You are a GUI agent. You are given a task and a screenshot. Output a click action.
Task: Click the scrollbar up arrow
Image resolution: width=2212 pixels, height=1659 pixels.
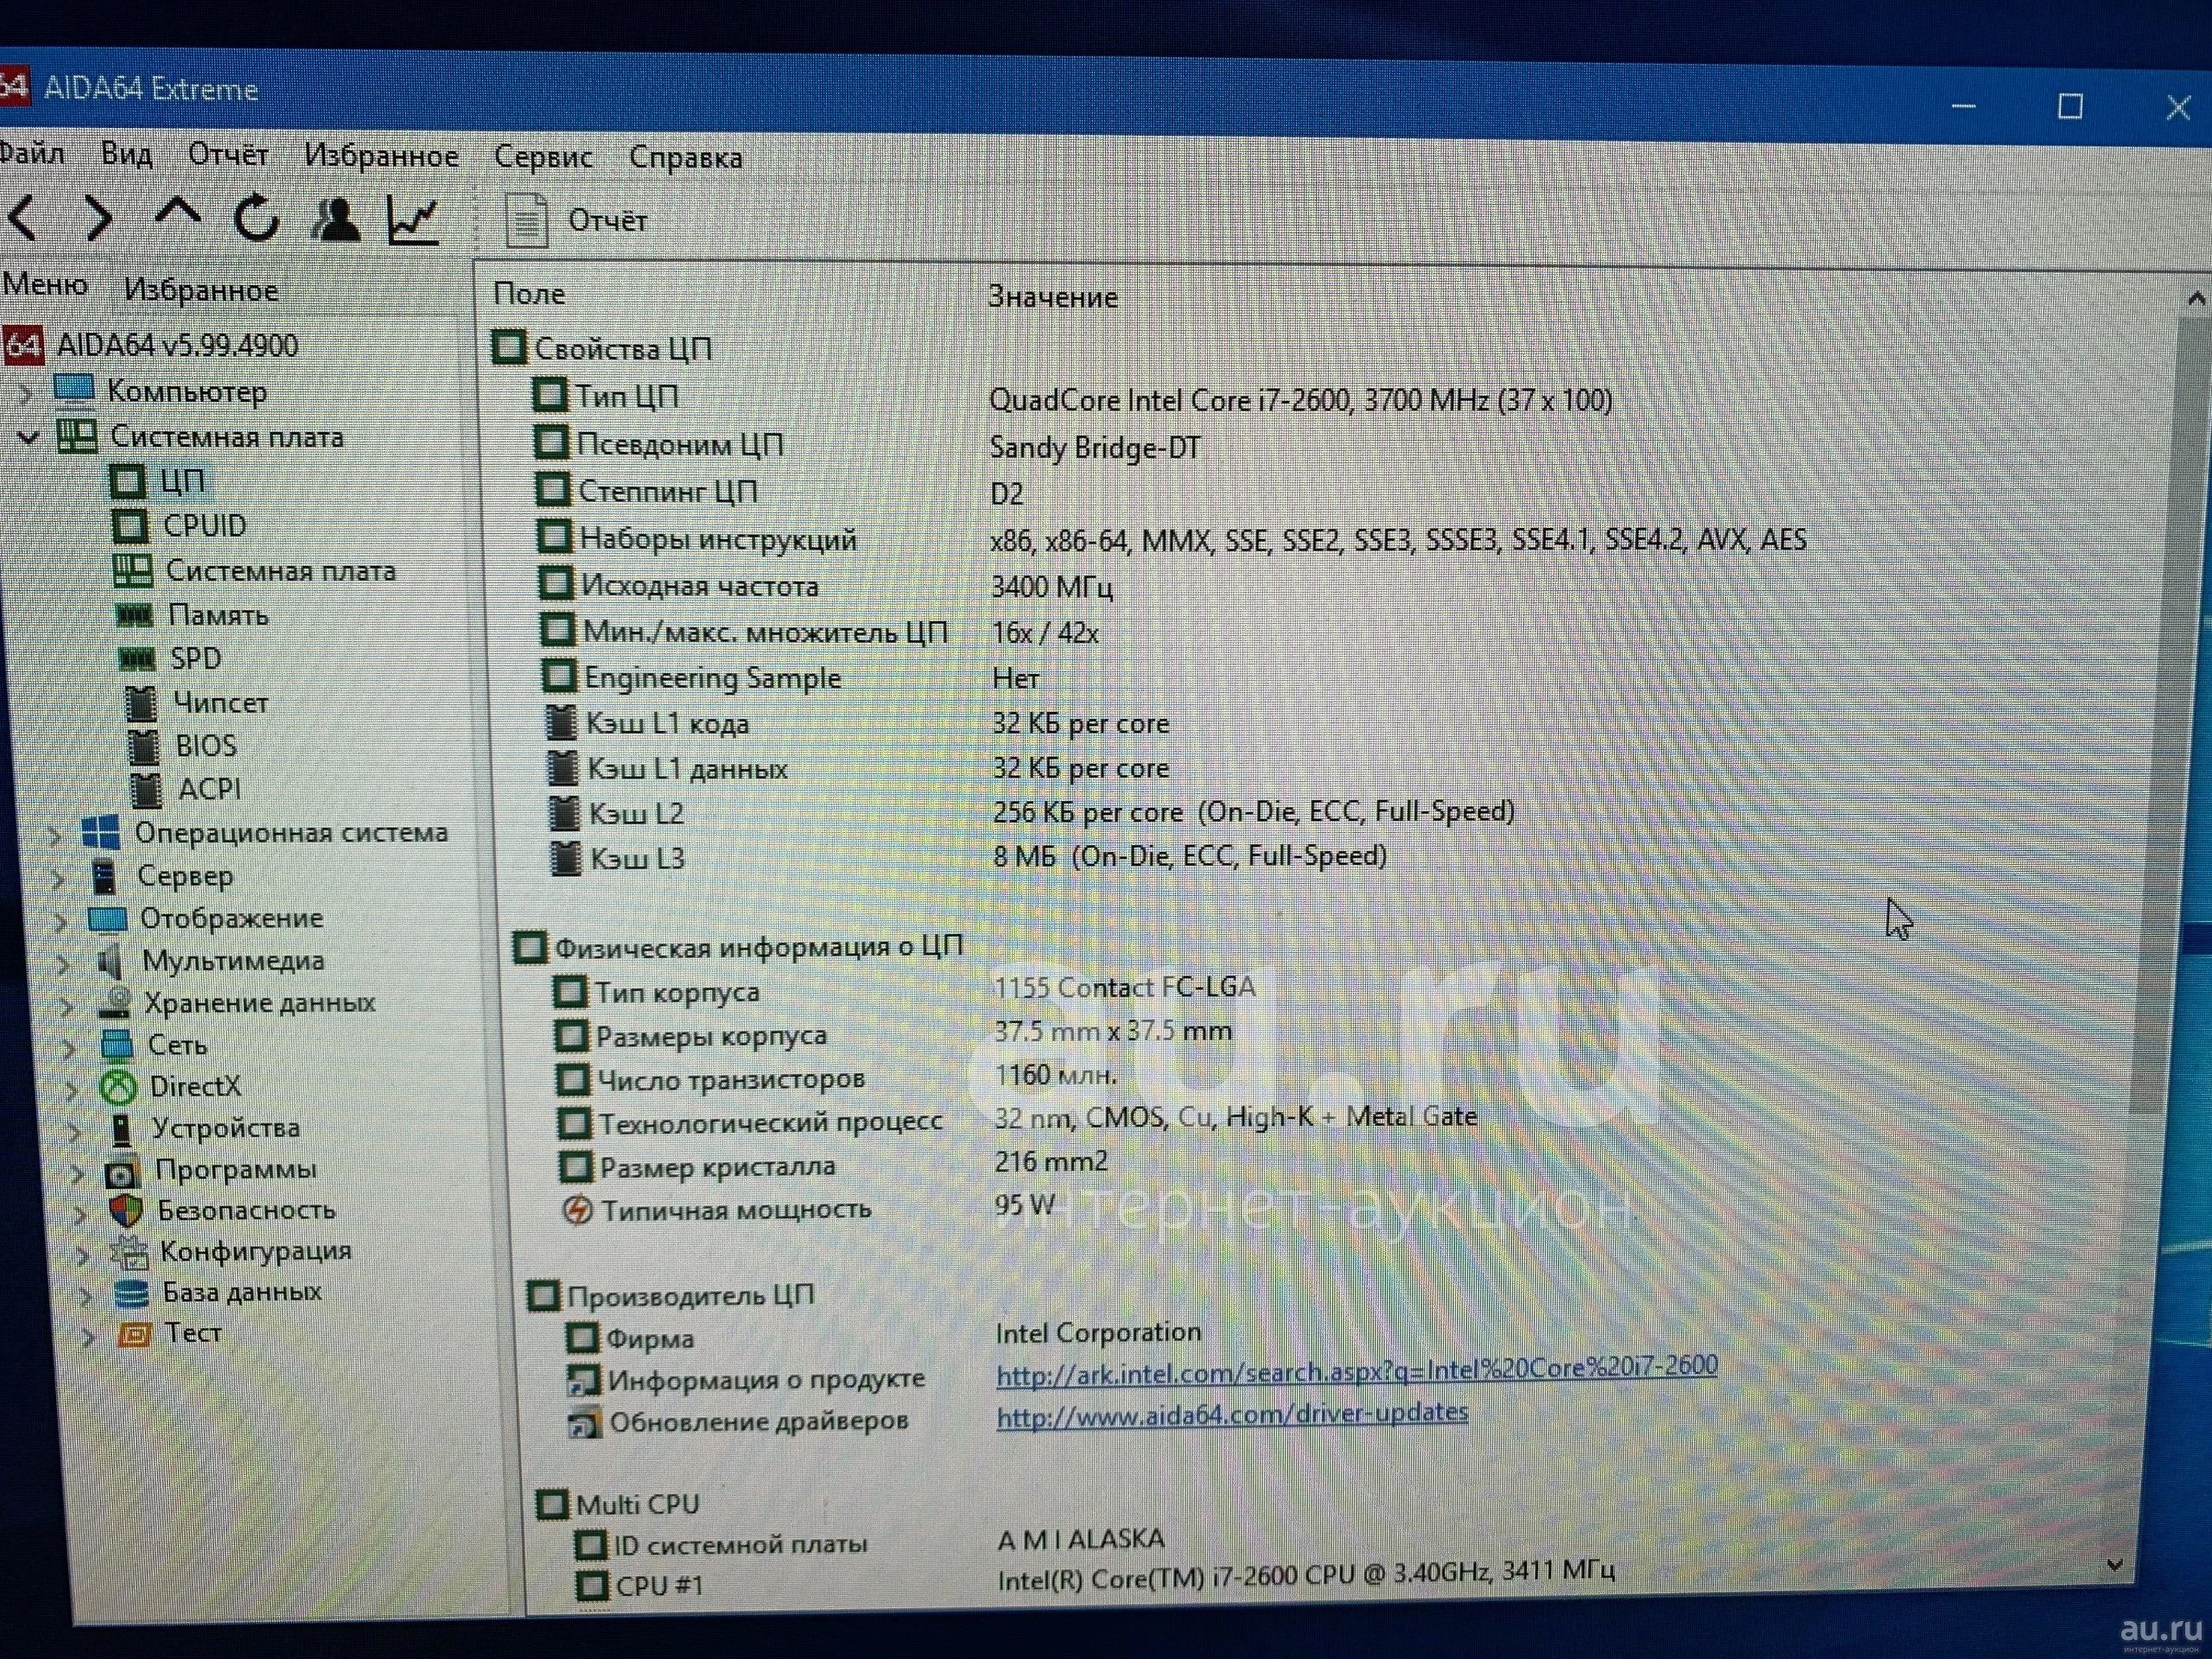pyautogui.click(x=2195, y=298)
